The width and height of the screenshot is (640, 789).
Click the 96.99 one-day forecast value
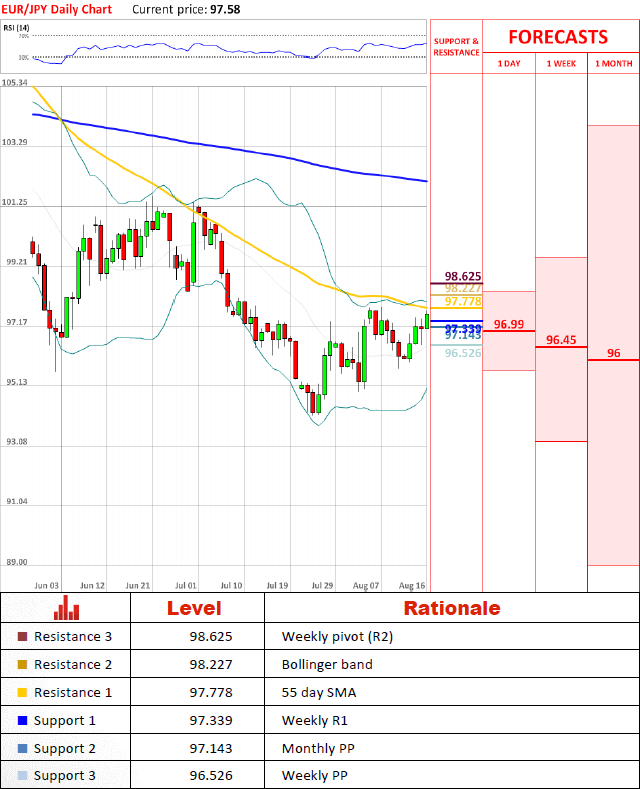coord(509,324)
